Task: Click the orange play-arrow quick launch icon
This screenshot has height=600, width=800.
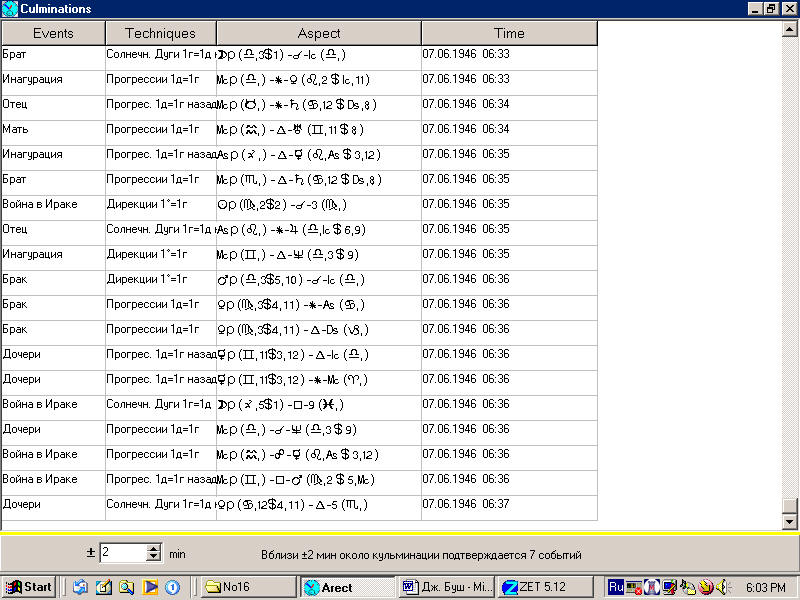Action: pyautogui.click(x=149, y=587)
